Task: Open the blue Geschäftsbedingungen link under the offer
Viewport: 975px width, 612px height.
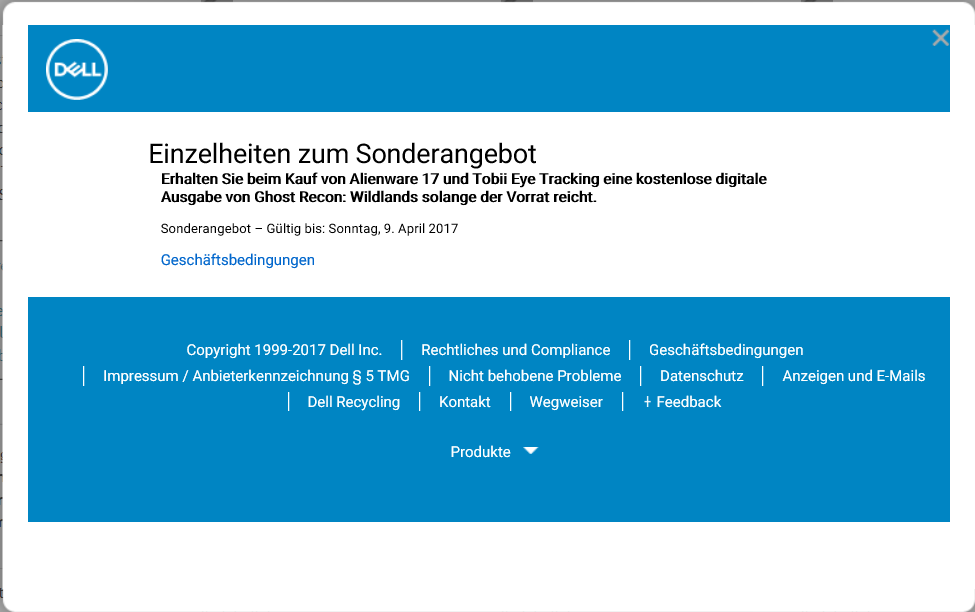Action: point(238,260)
